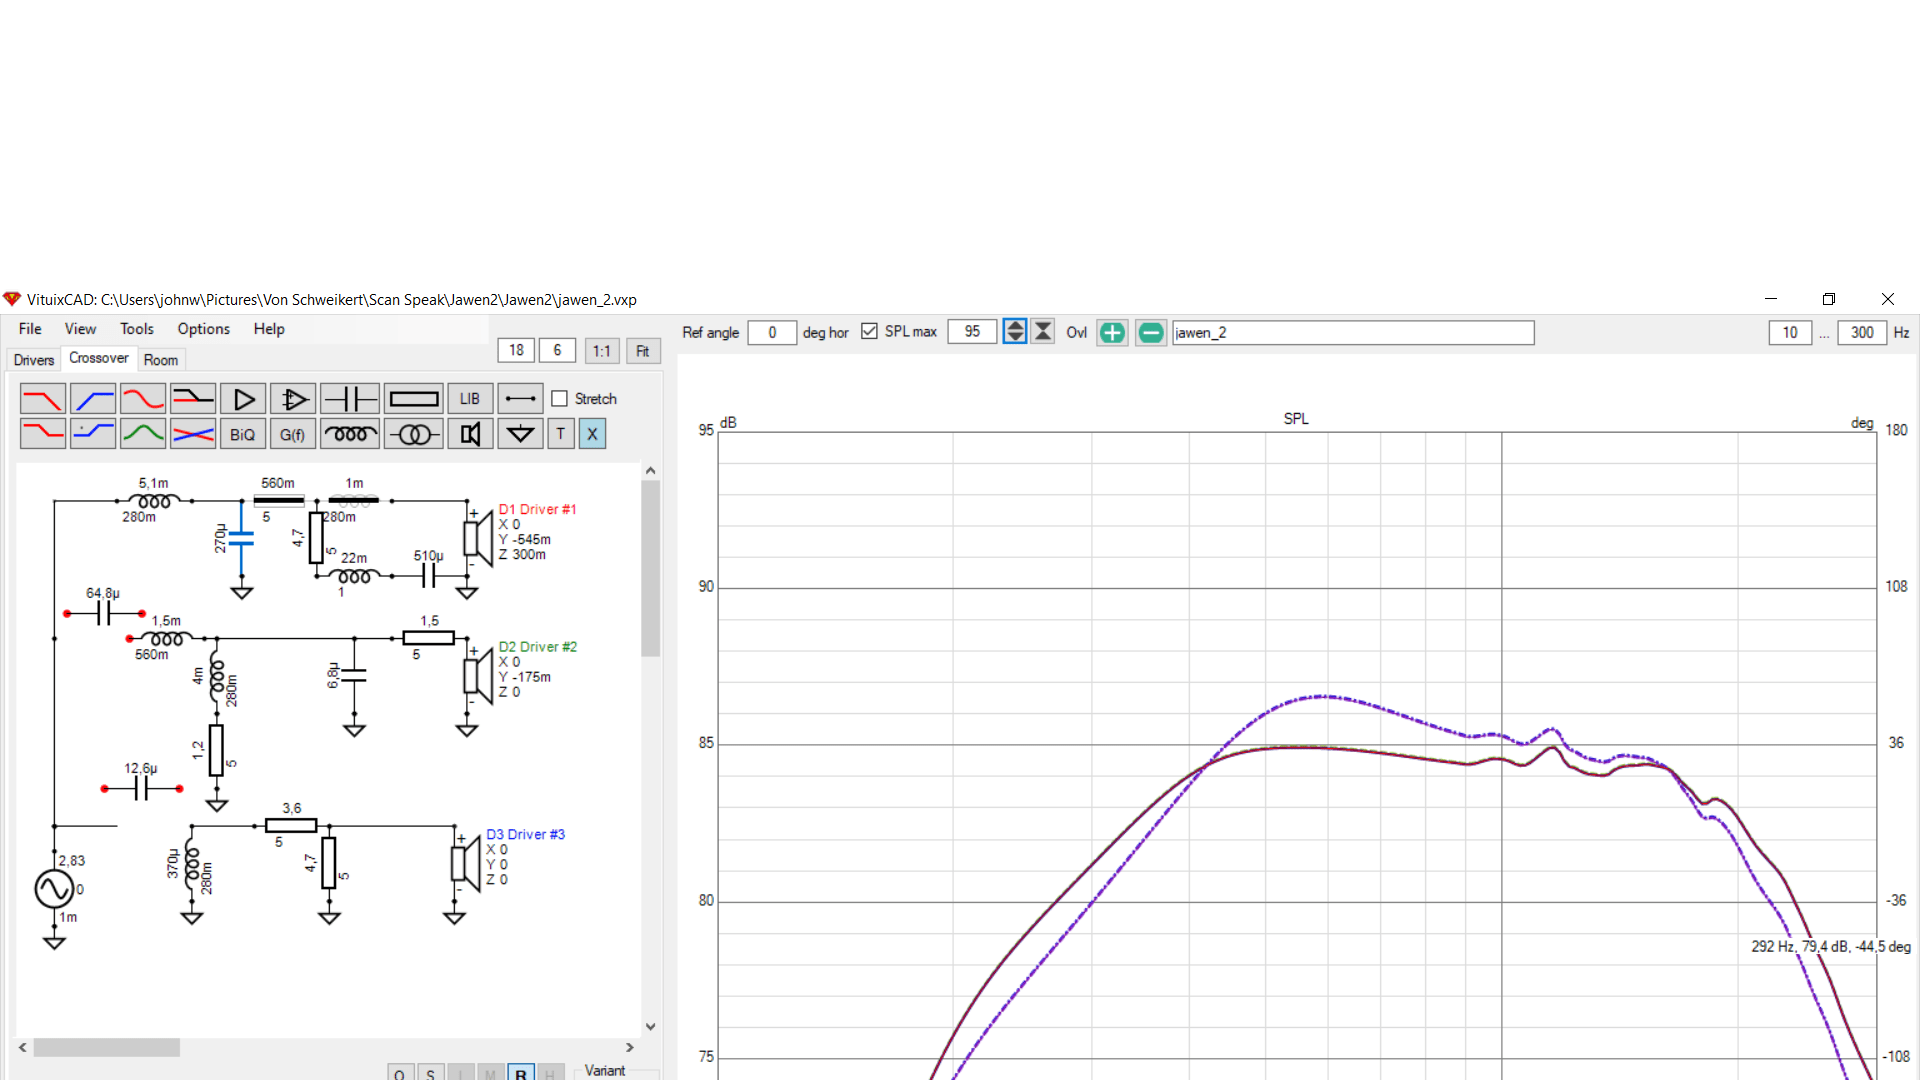
Task: Click the highlighted X toolbar button
Action: click(592, 434)
